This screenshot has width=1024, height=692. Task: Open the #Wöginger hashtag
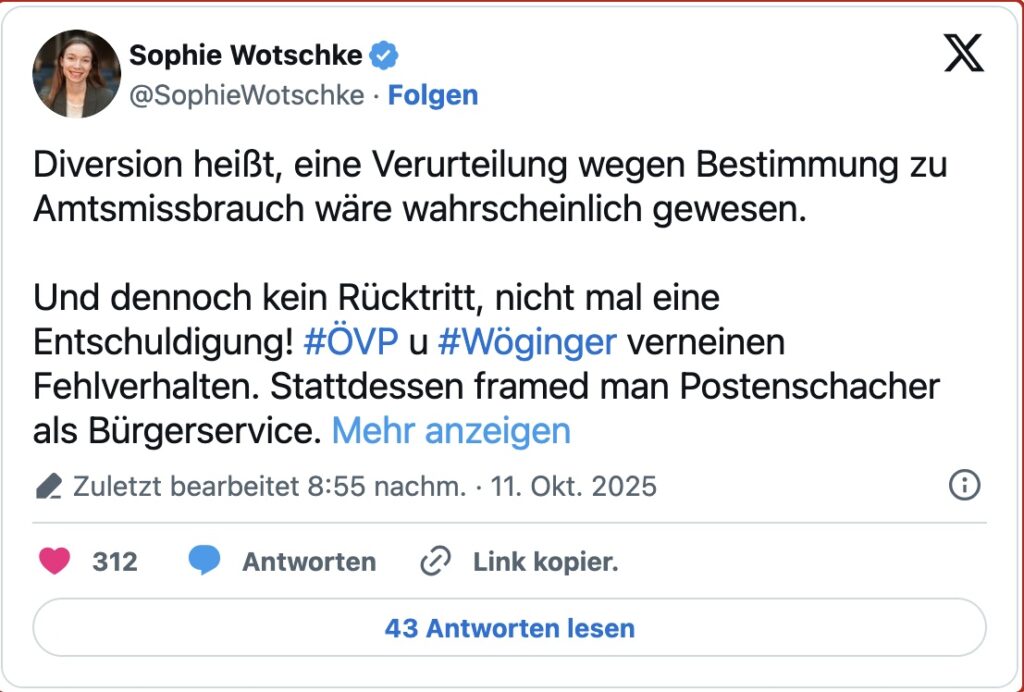click(x=527, y=343)
